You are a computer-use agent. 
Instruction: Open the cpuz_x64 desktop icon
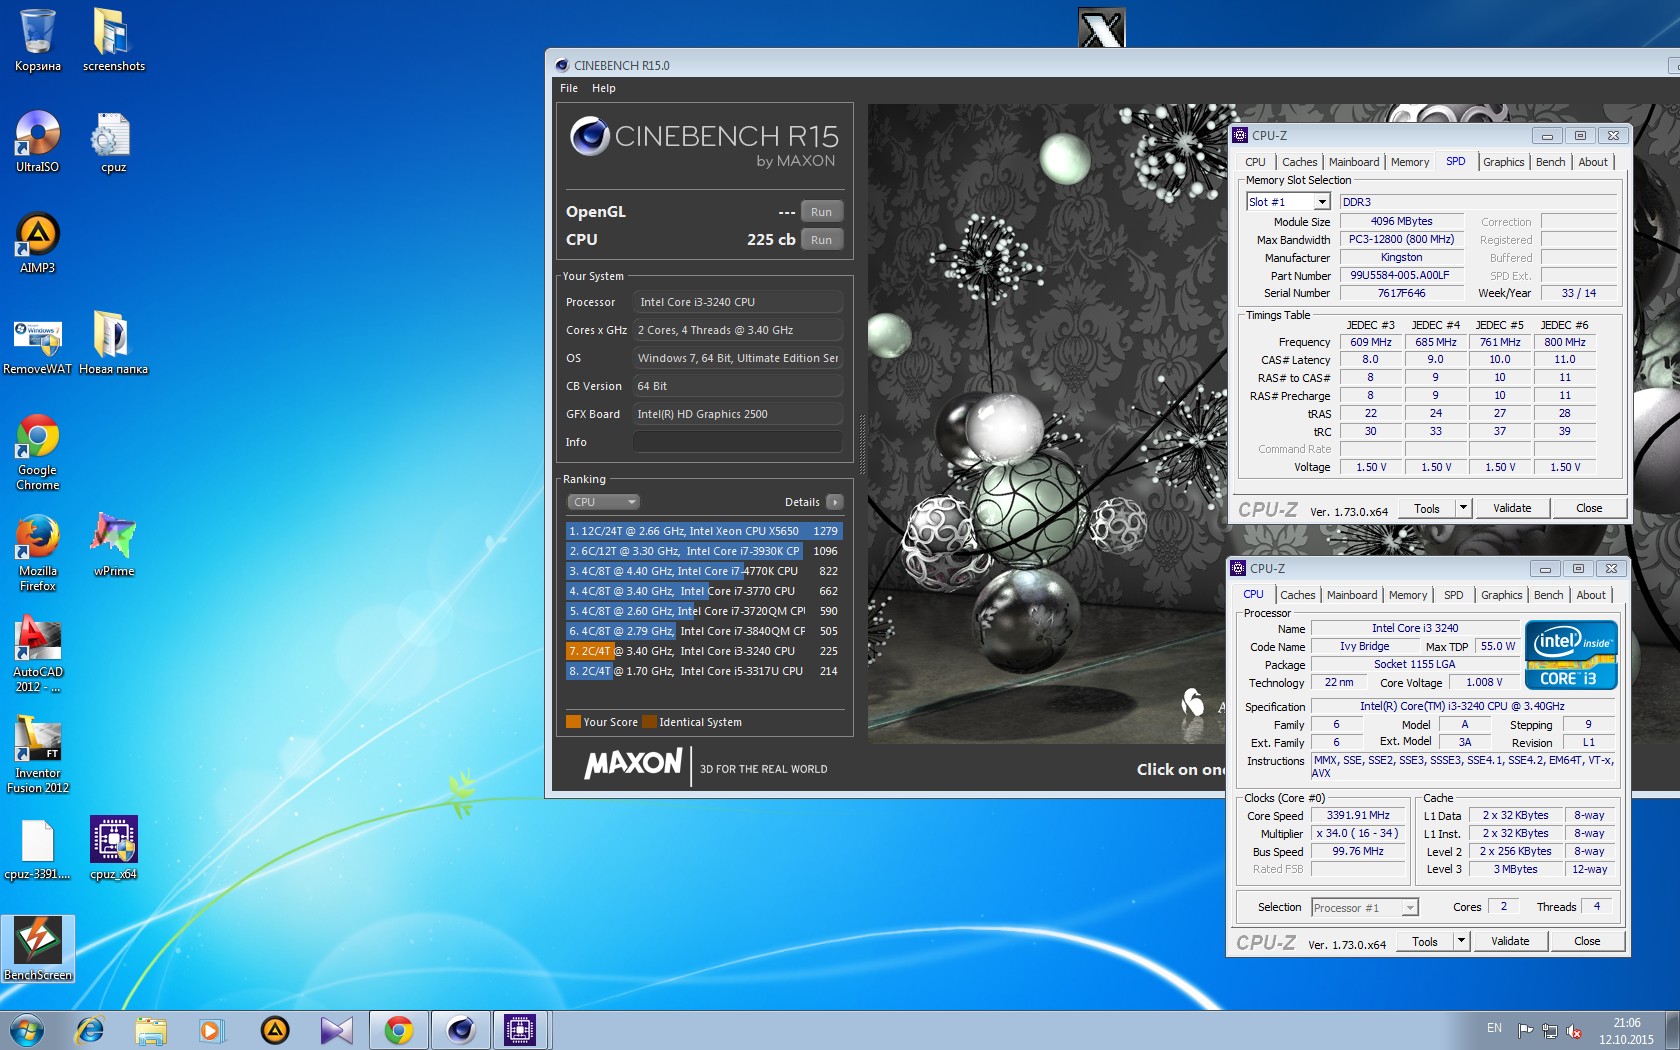pos(113,848)
